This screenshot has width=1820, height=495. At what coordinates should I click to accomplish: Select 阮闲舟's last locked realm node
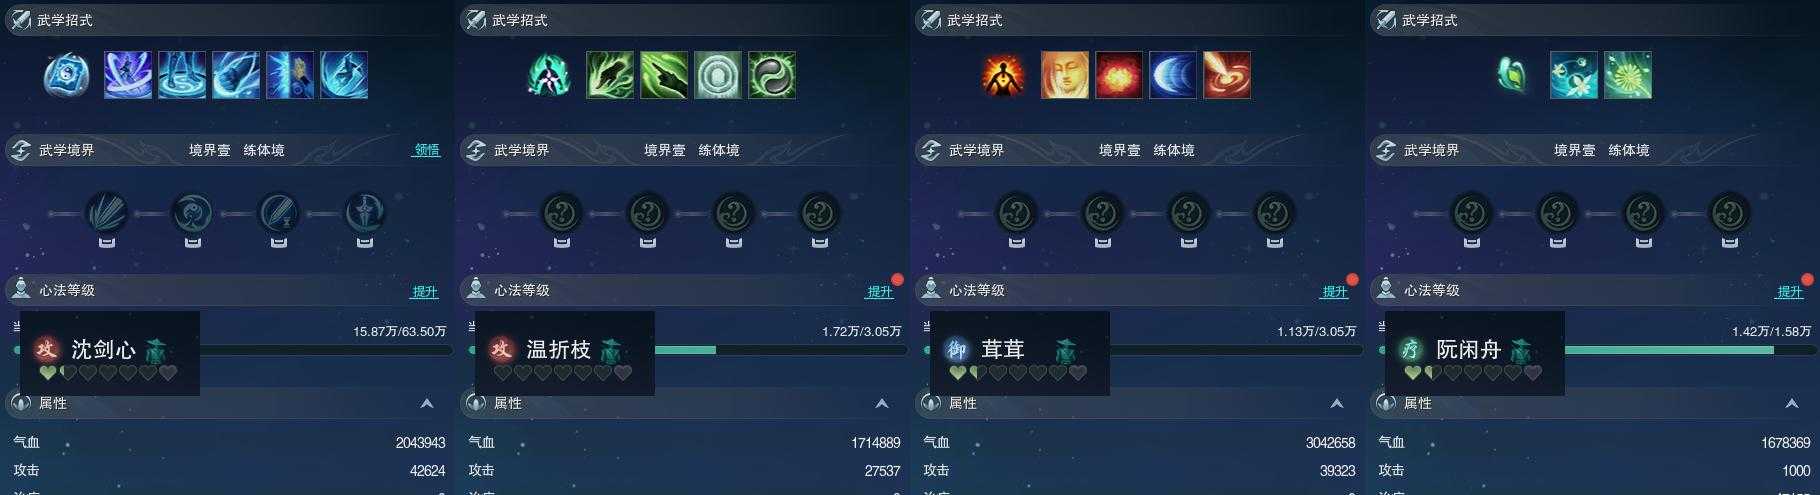[1730, 213]
